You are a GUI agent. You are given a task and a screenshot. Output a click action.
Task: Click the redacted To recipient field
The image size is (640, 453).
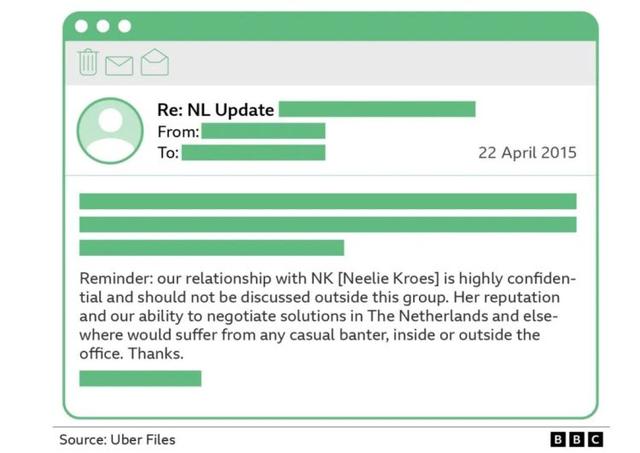tap(253, 153)
